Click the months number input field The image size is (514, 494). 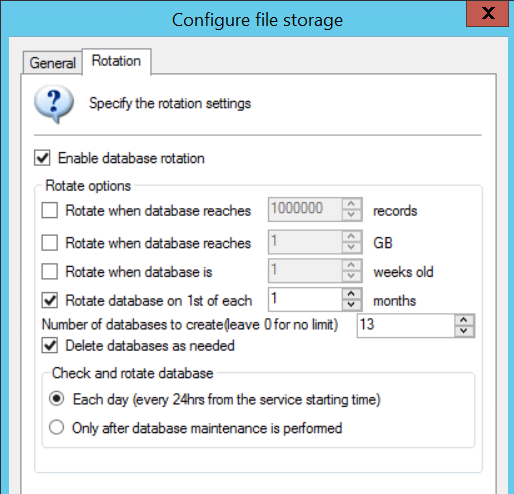pyautogui.click(x=306, y=299)
